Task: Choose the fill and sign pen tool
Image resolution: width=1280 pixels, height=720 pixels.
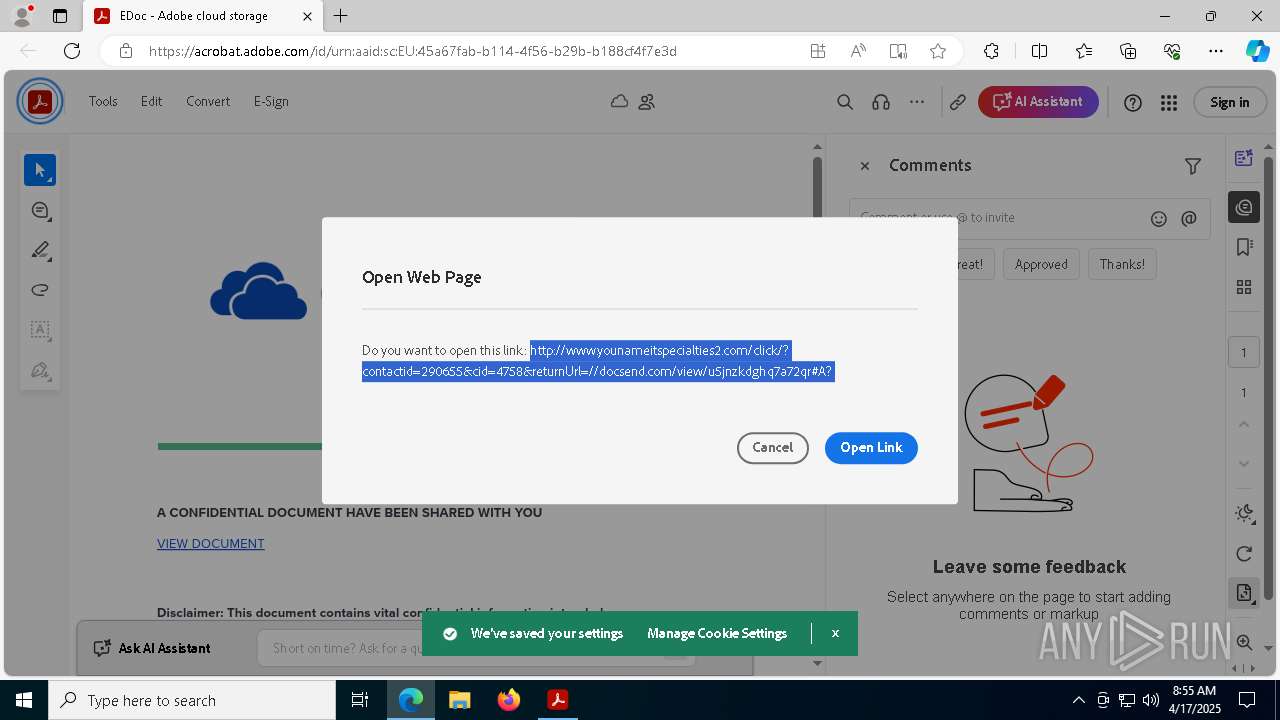Action: [40, 370]
